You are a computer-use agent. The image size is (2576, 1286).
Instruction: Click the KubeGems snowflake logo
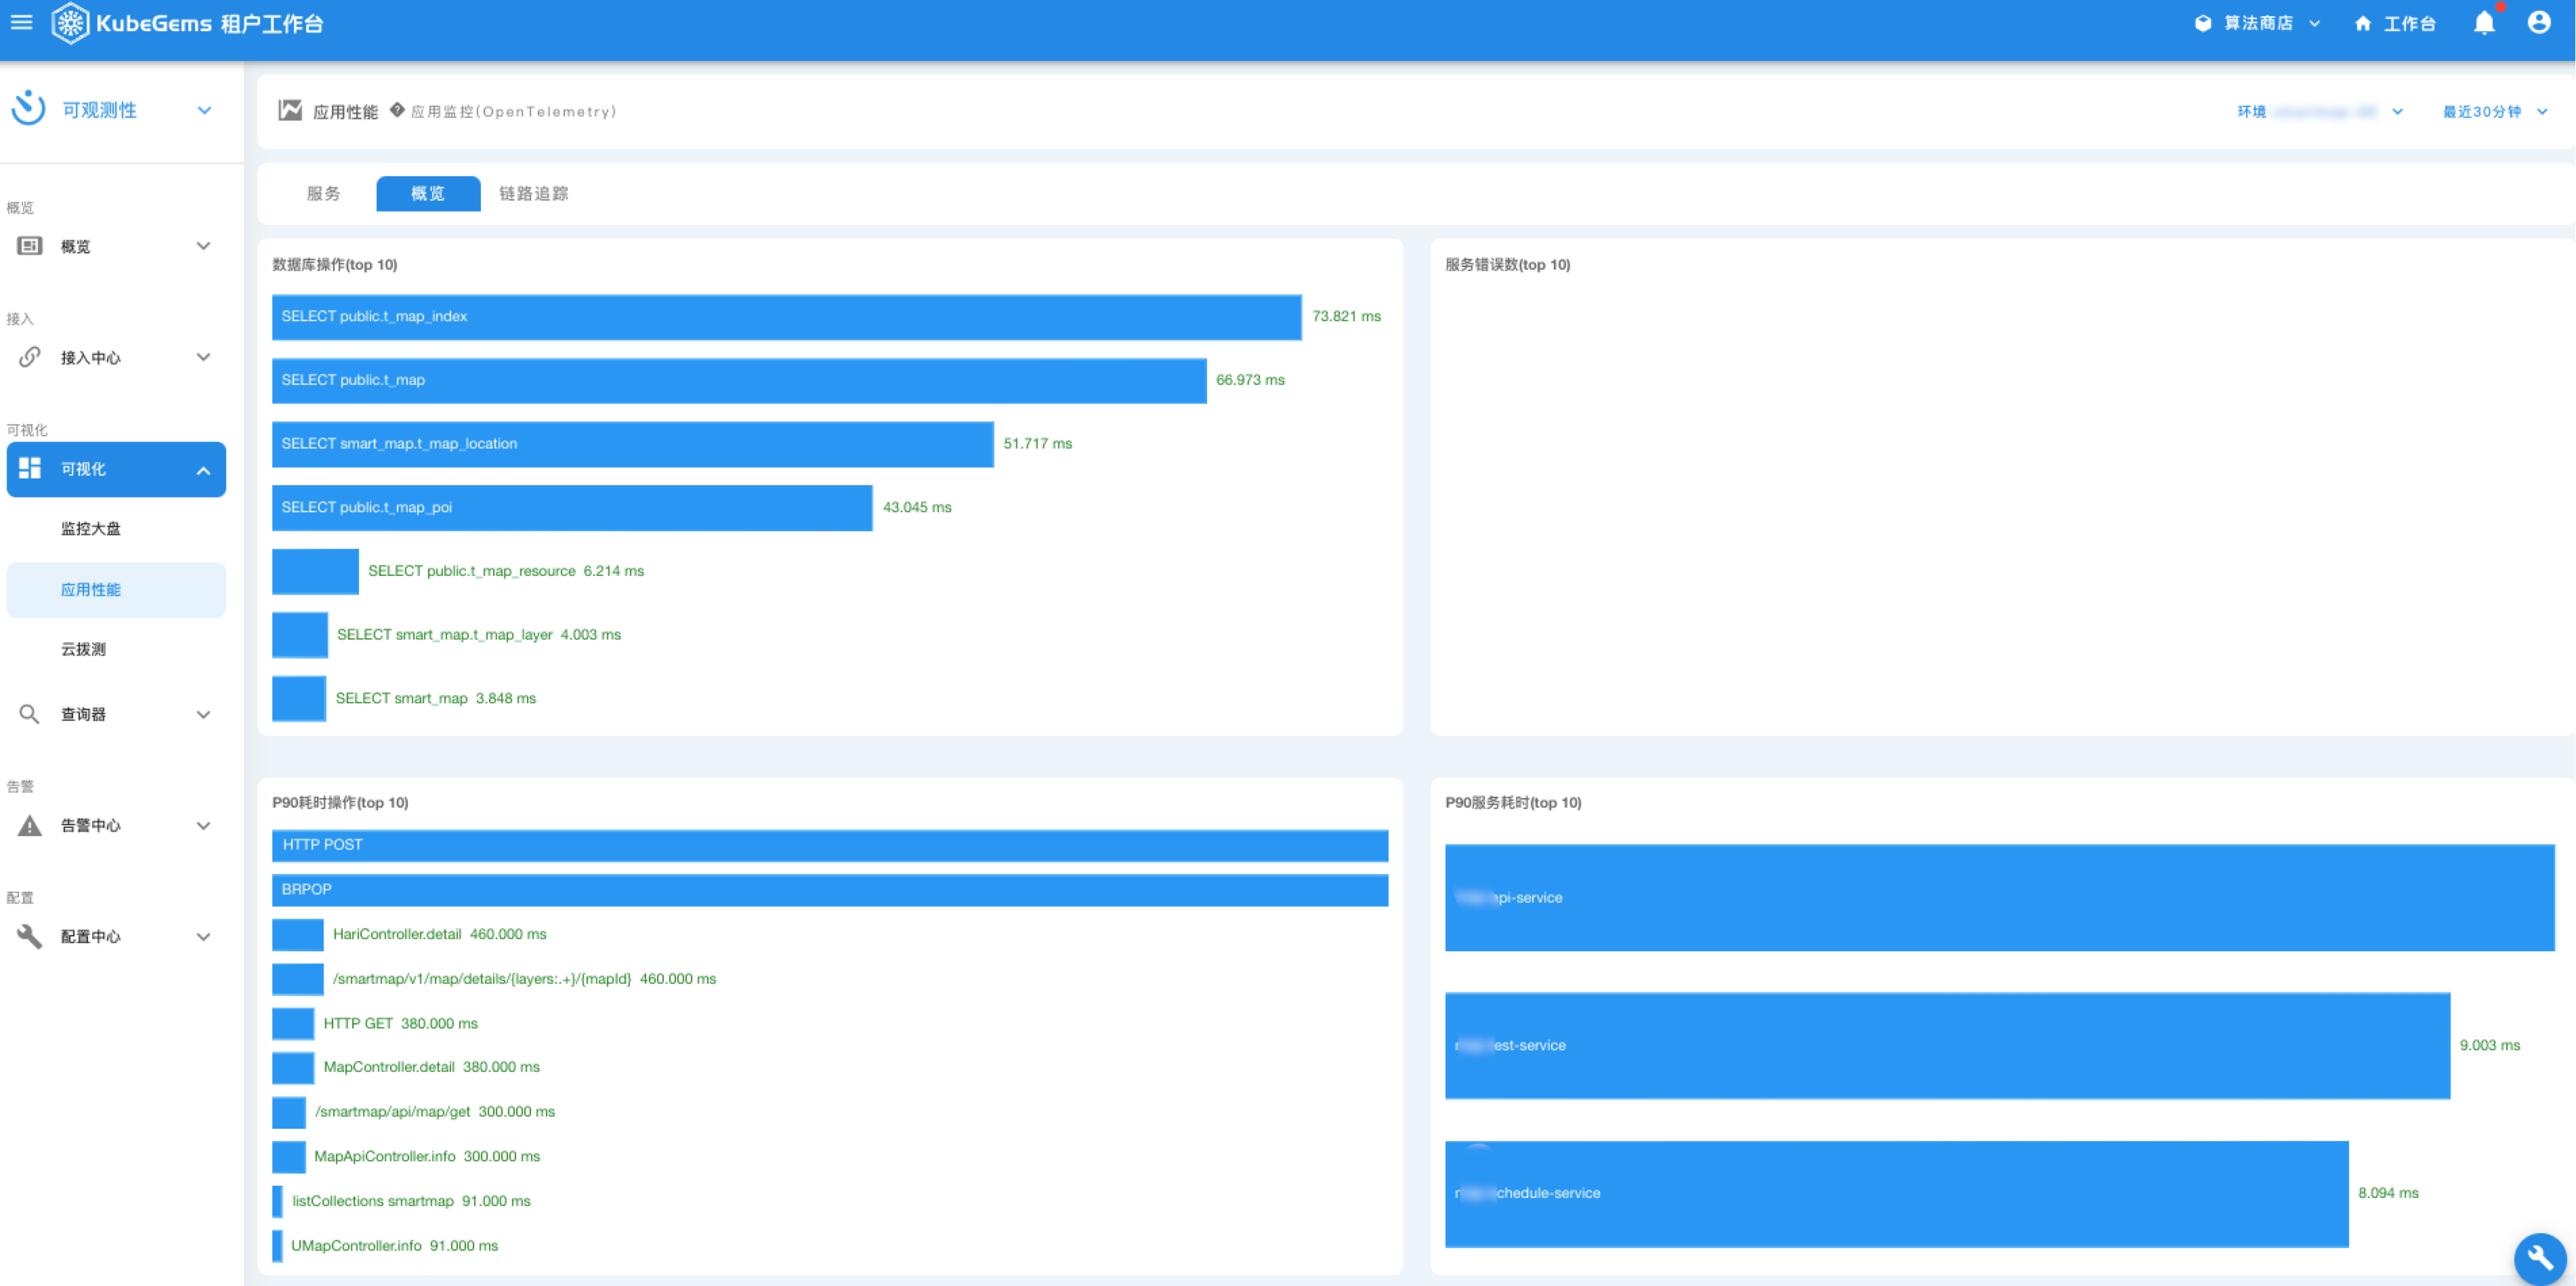coord(70,23)
